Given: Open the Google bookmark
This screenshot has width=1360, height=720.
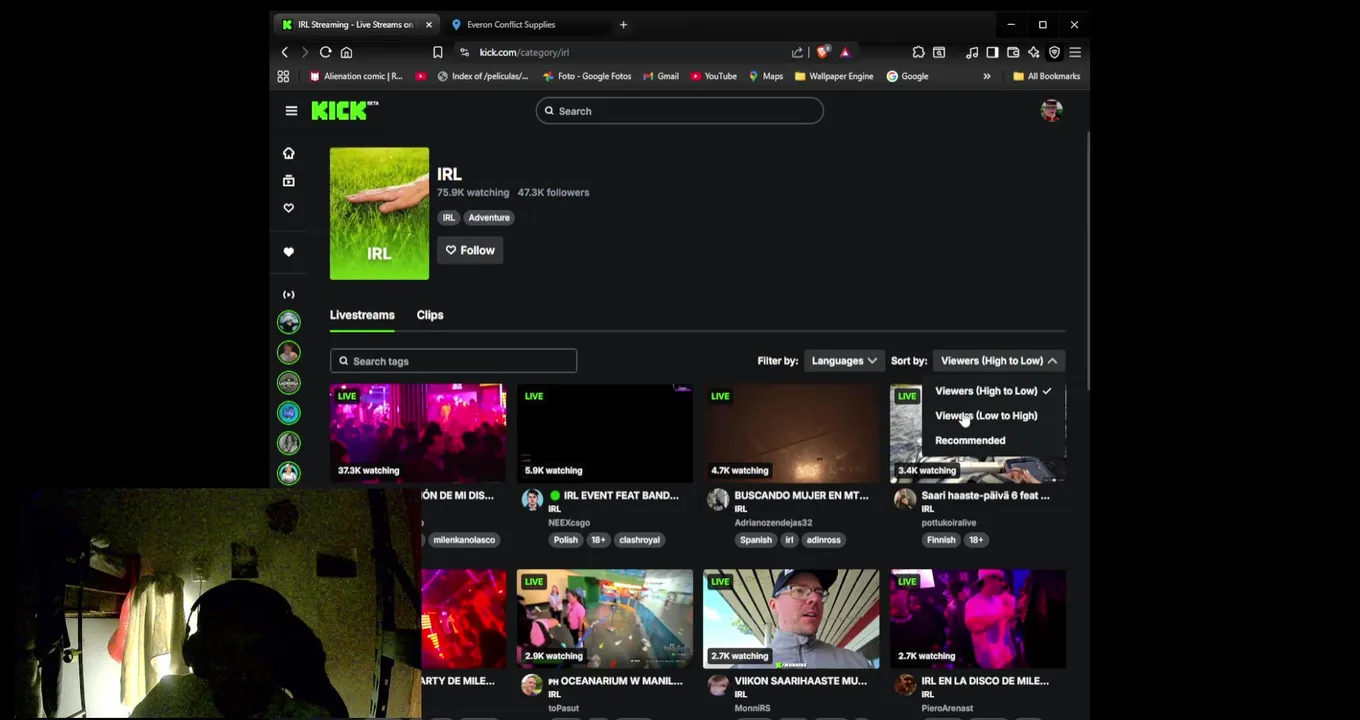Looking at the screenshot, I should point(908,76).
